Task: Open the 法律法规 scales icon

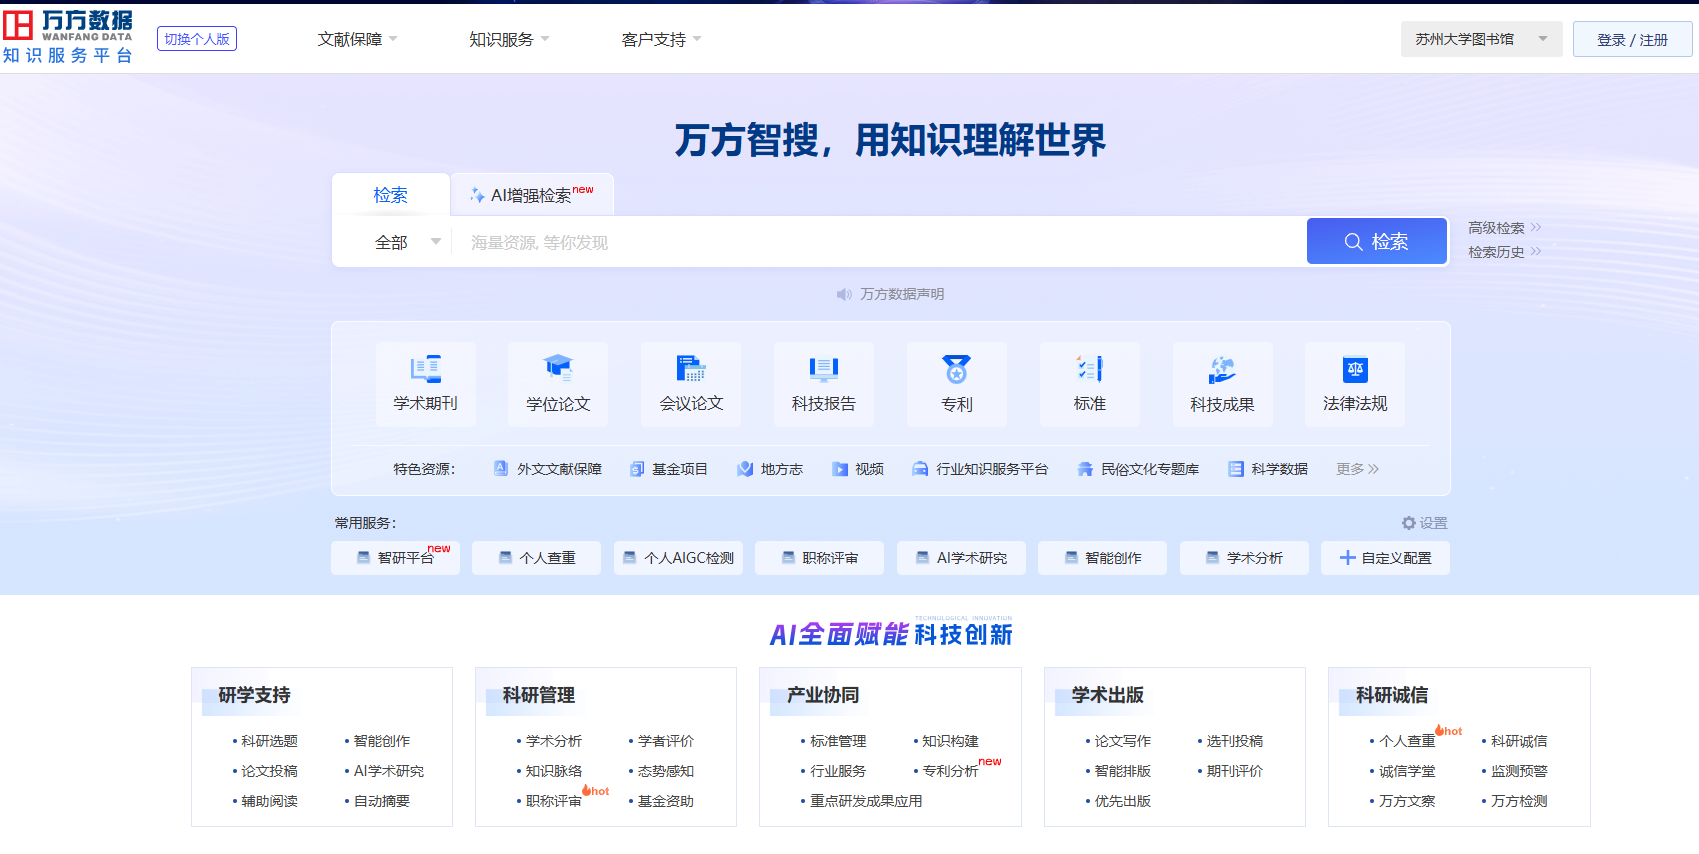Action: pos(1355,370)
